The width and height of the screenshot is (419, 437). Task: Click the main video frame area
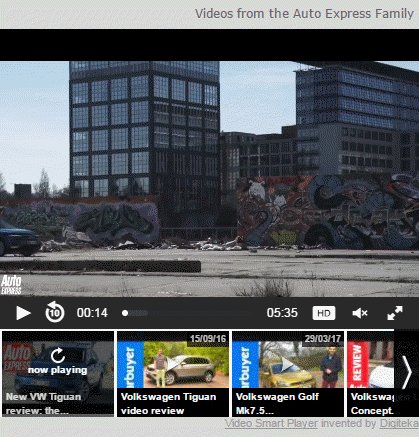(209, 179)
